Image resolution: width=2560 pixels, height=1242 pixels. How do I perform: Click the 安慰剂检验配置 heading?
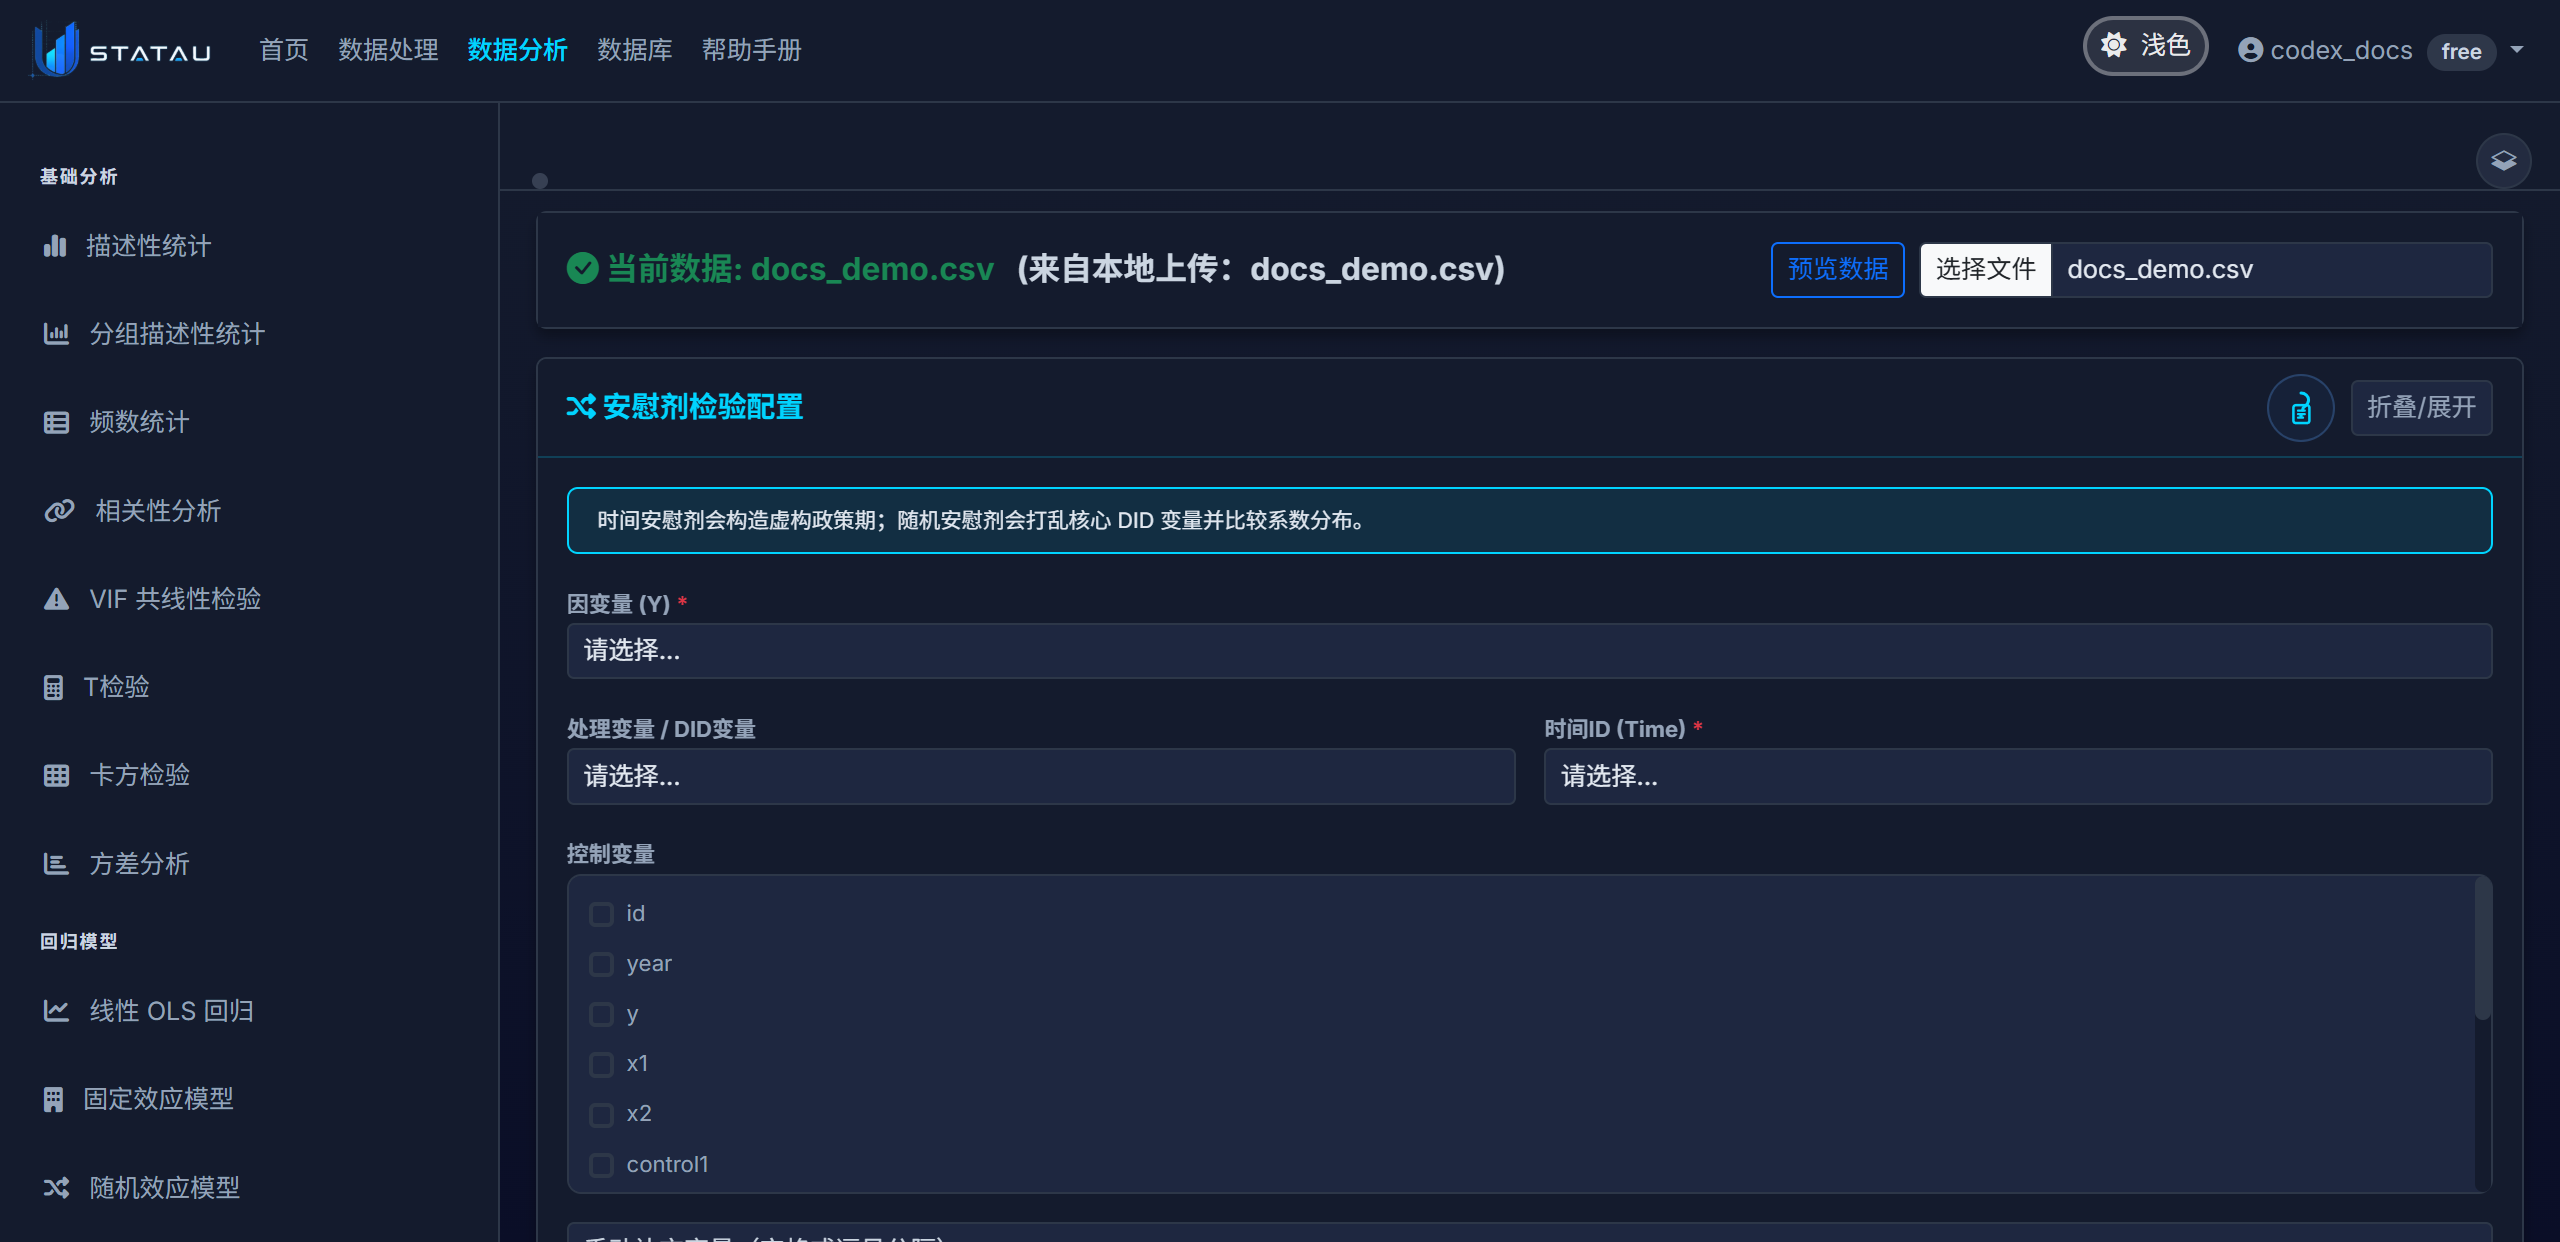point(703,407)
